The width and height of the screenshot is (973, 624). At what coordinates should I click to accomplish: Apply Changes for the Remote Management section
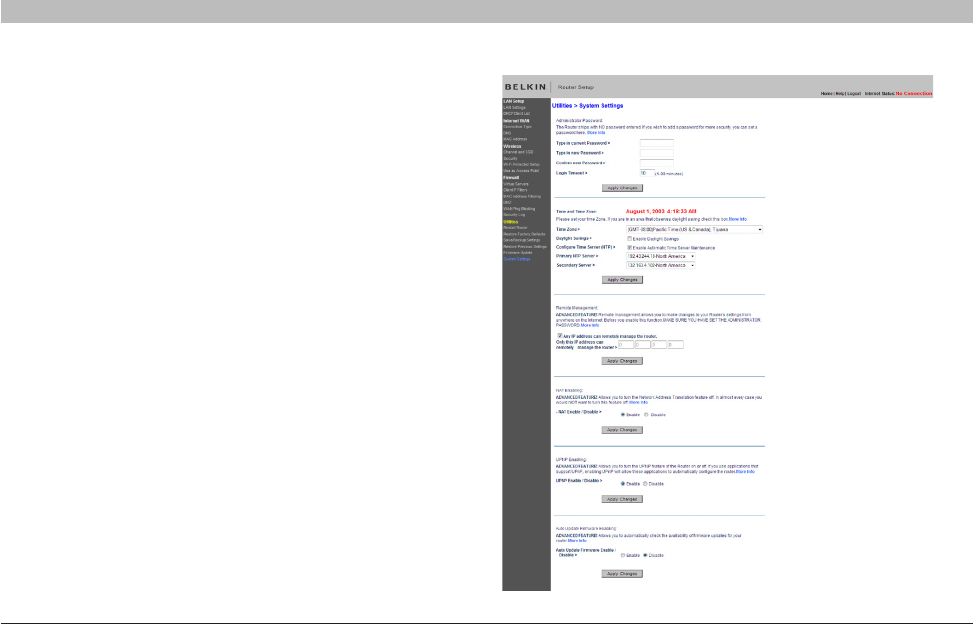tap(621, 359)
